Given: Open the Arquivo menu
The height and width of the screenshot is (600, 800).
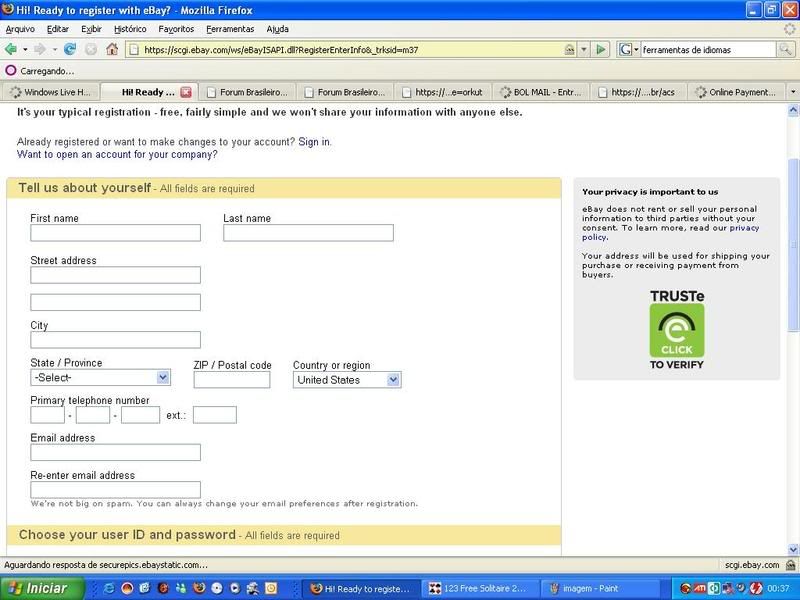Looking at the screenshot, I should tap(20, 29).
